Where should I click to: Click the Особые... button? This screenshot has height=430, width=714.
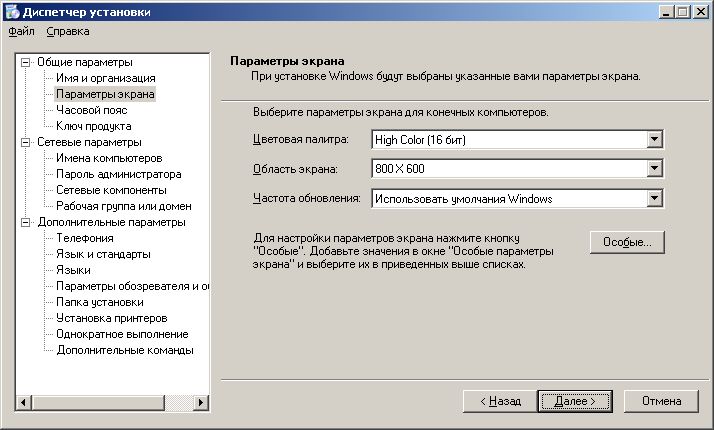pyautogui.click(x=626, y=242)
